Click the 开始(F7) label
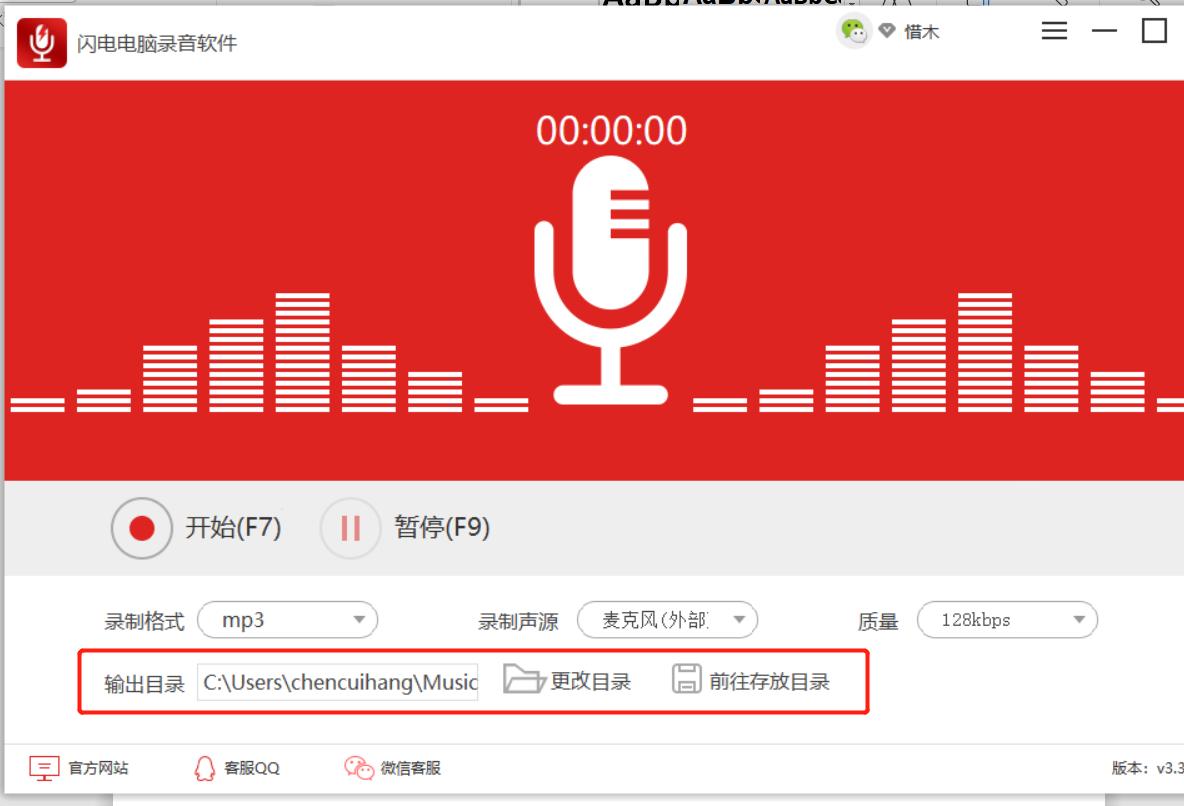Image resolution: width=1184 pixels, height=806 pixels. coord(233,527)
